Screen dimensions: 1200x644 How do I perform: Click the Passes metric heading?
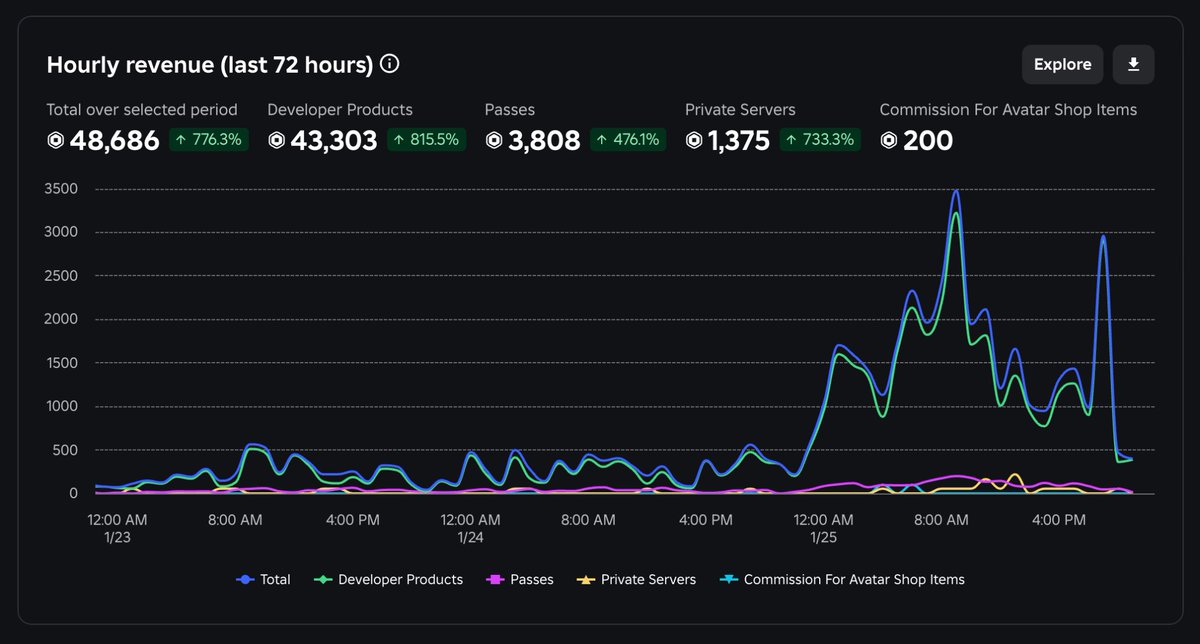tap(510, 110)
